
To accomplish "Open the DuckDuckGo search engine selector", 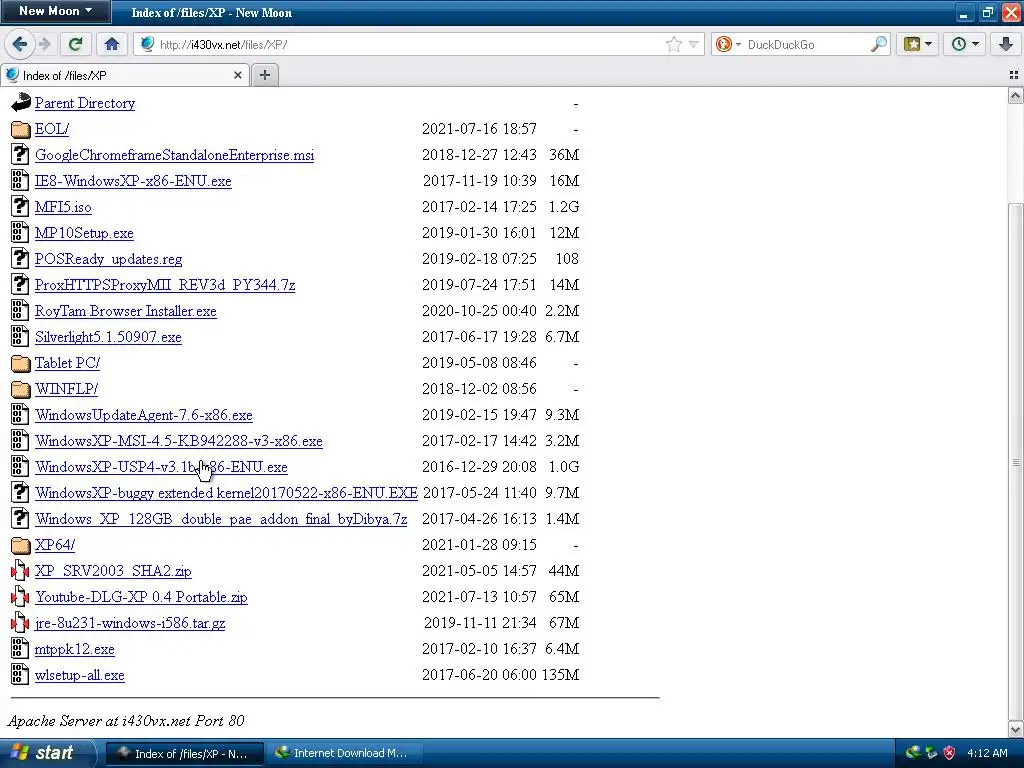I will (728, 44).
